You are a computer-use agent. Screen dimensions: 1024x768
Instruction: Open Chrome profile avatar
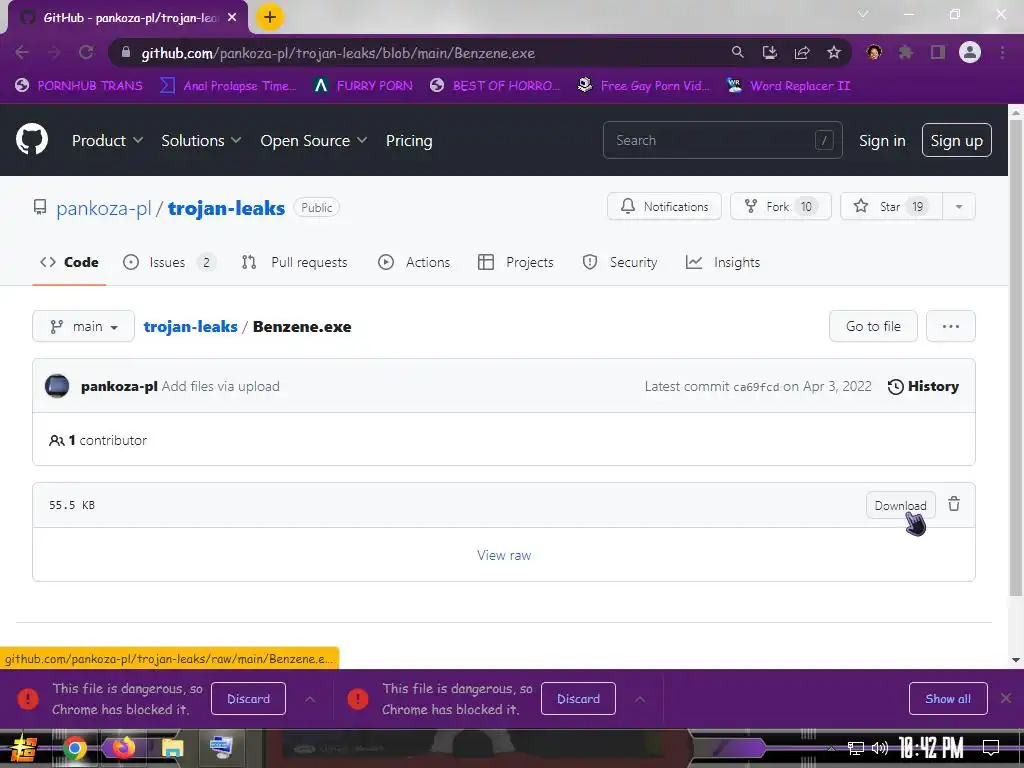point(970,52)
